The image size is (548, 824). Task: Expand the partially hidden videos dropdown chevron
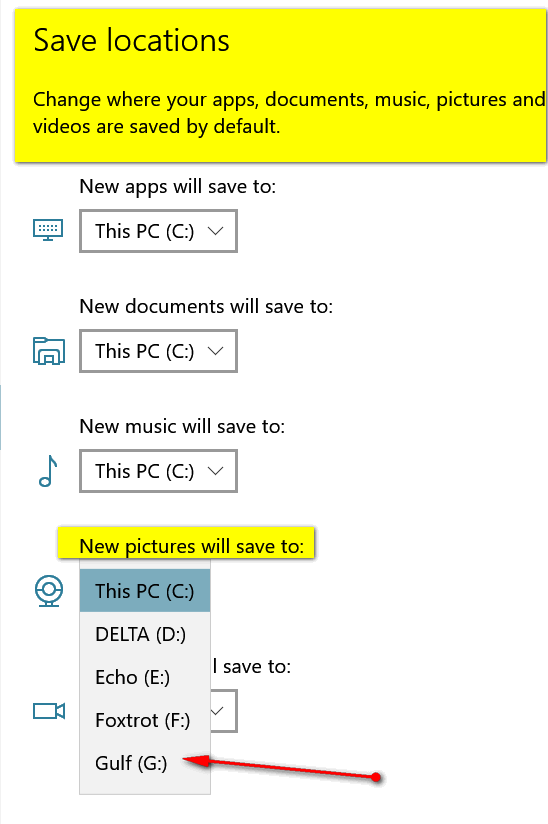218,711
